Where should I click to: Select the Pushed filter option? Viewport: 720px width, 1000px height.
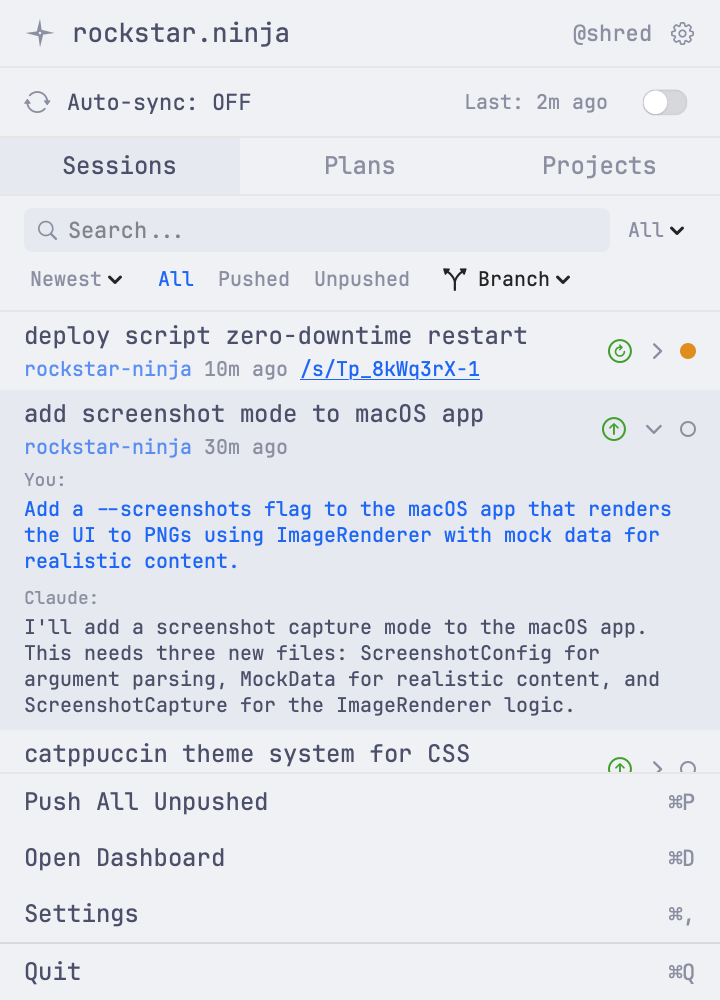[x=253, y=279]
